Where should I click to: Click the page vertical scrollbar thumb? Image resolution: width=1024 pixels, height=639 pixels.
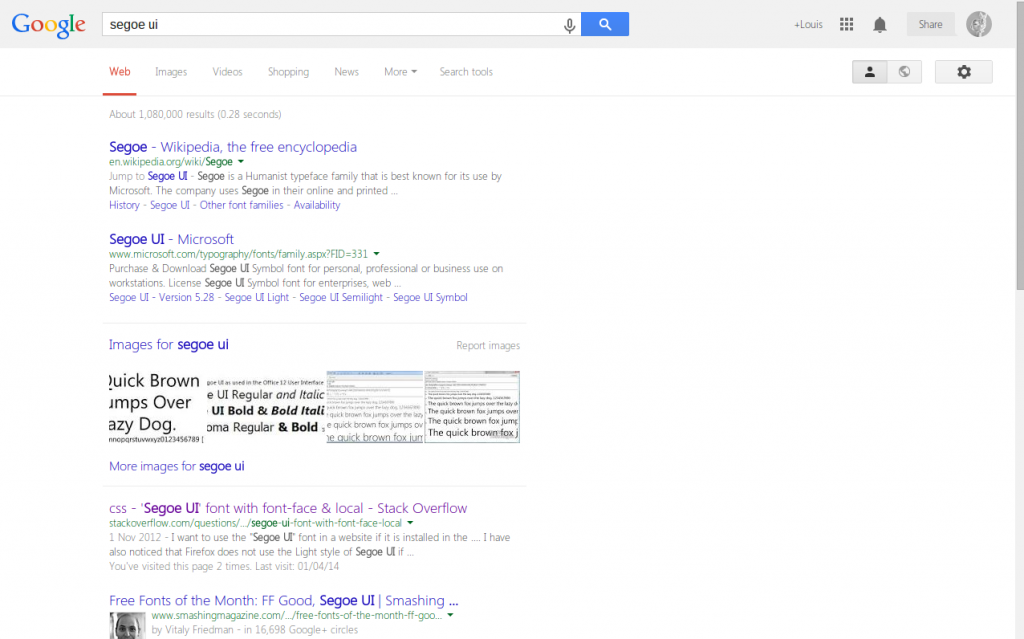click(1020, 145)
